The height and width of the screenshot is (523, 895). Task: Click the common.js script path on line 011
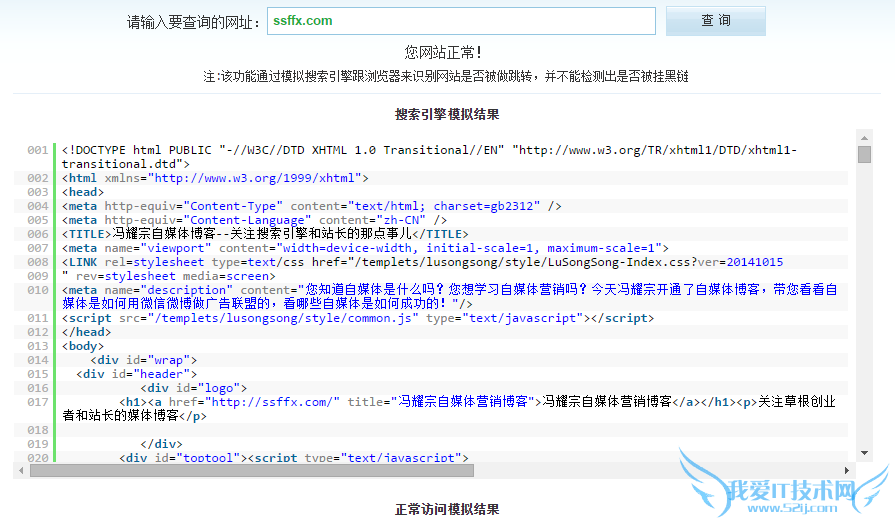tap(283, 318)
